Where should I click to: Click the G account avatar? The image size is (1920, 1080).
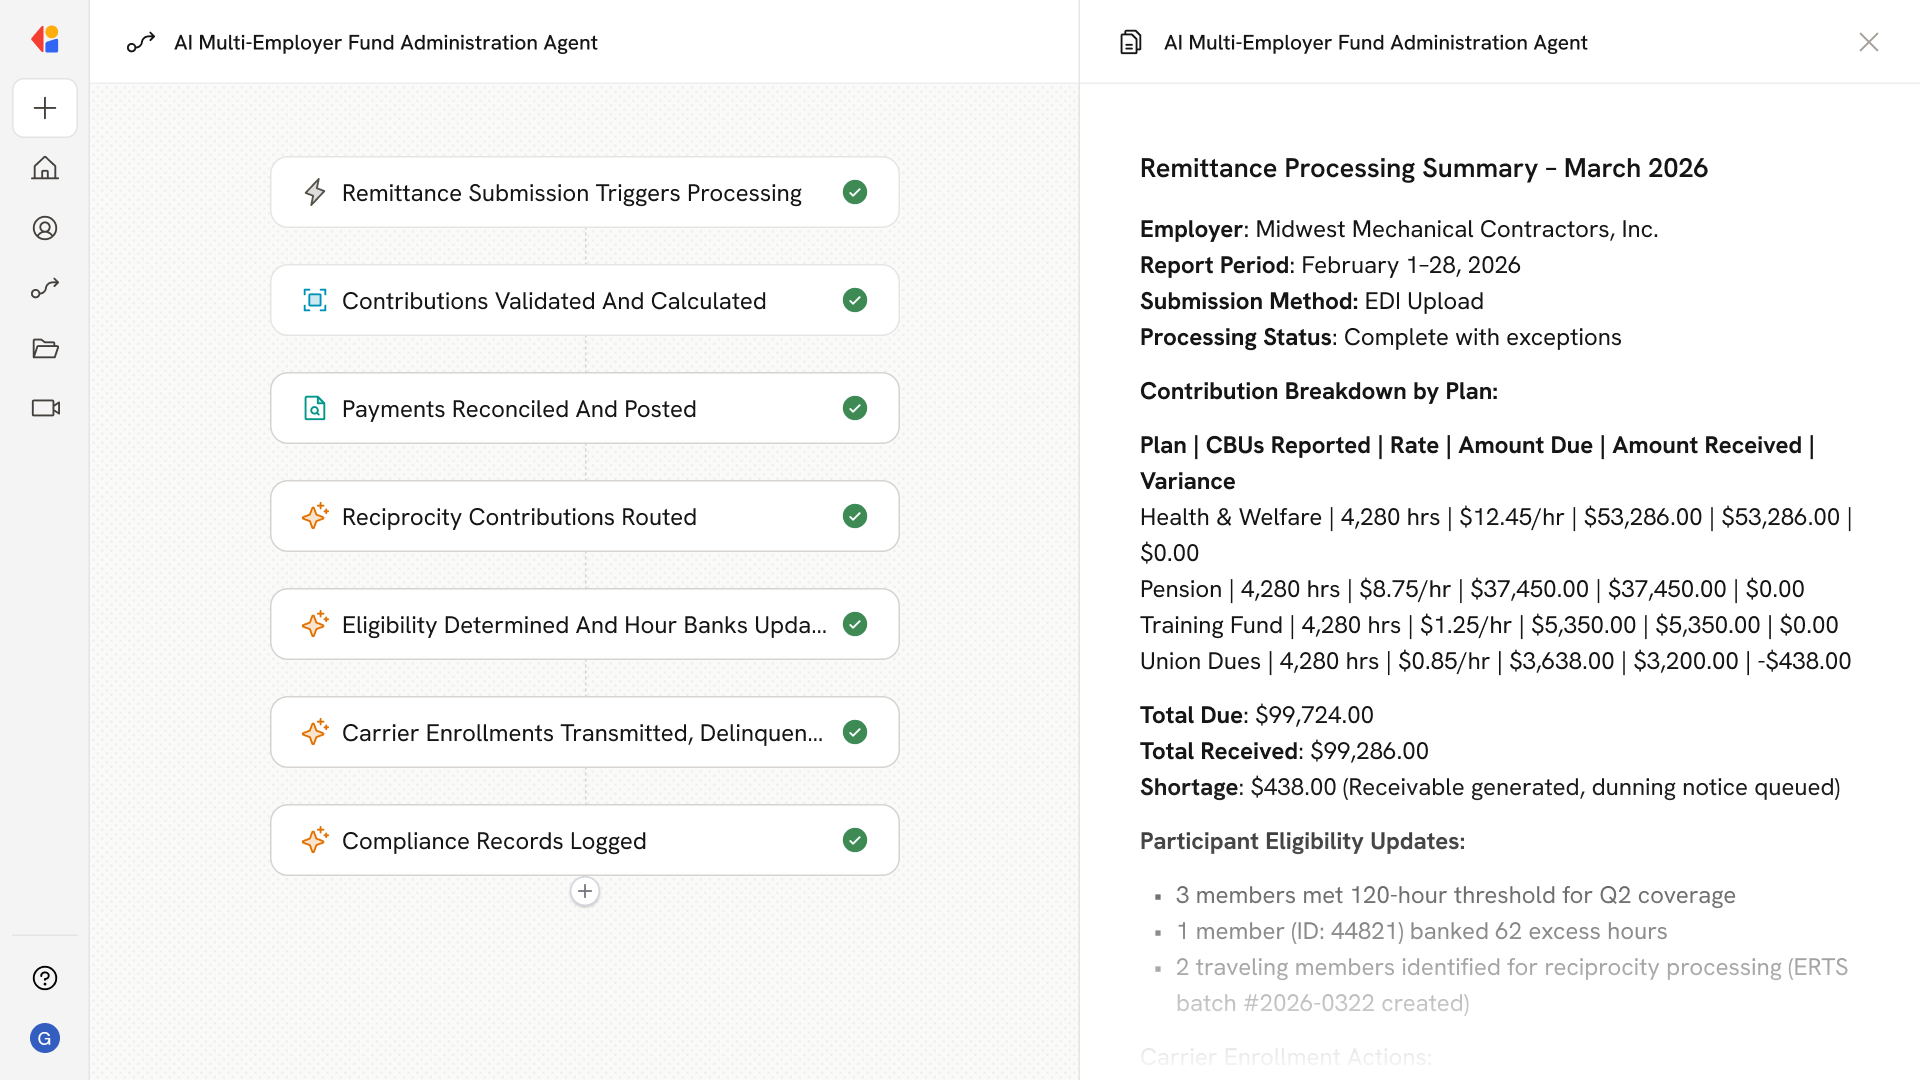click(45, 1038)
